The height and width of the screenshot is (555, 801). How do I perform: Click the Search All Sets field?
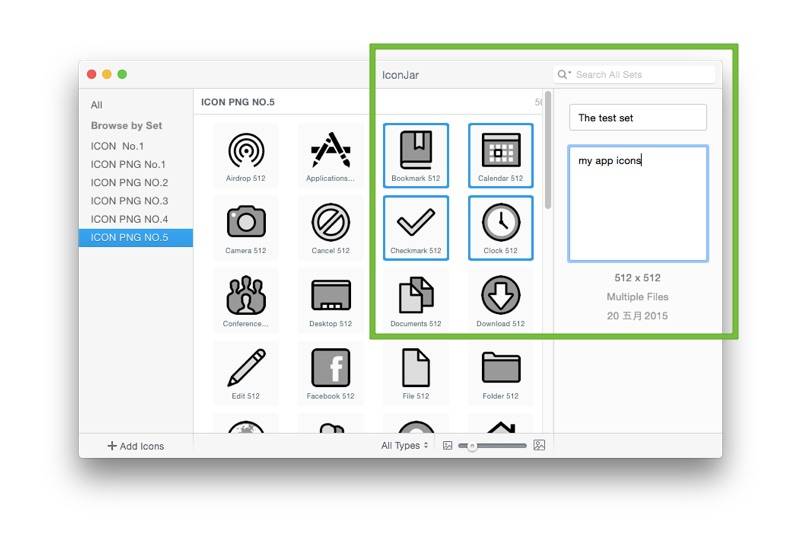(642, 75)
